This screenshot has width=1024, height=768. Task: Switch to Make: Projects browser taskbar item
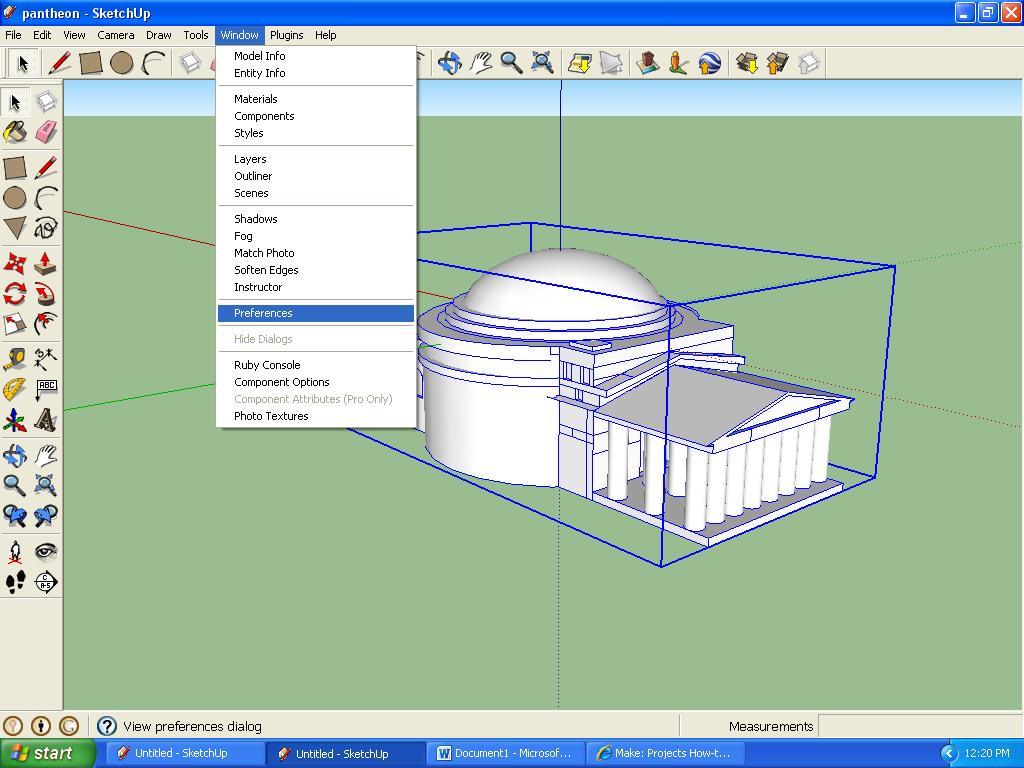666,754
